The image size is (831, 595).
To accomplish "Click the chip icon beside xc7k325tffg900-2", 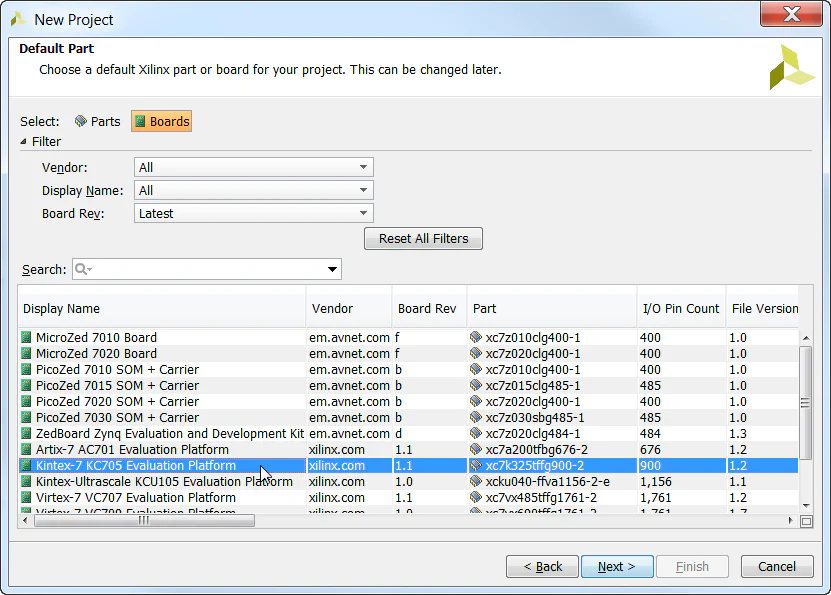I will point(477,465).
